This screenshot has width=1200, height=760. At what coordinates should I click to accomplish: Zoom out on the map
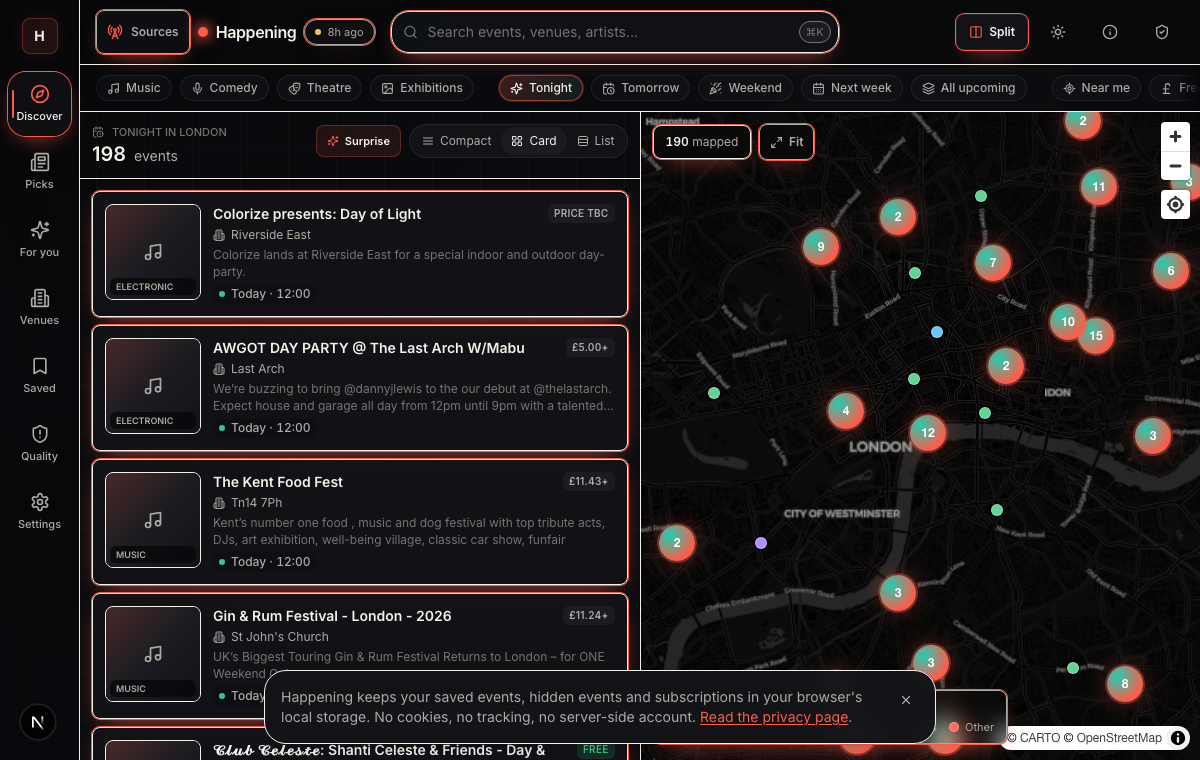(1175, 166)
